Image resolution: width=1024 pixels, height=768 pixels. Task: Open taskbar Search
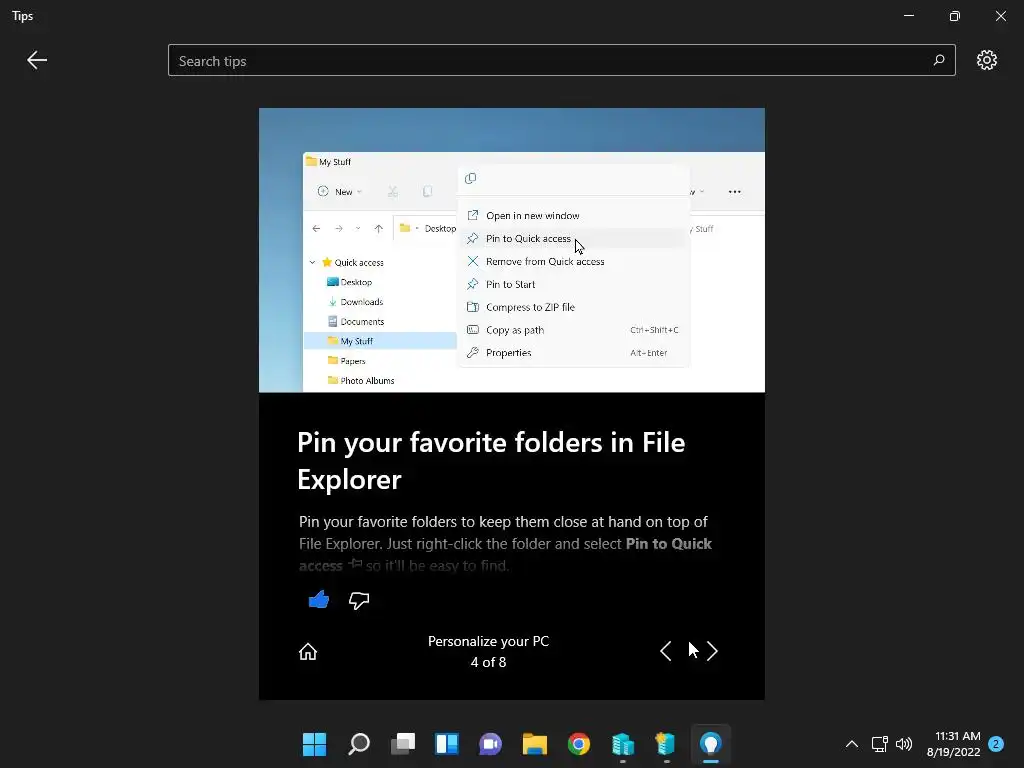(359, 744)
